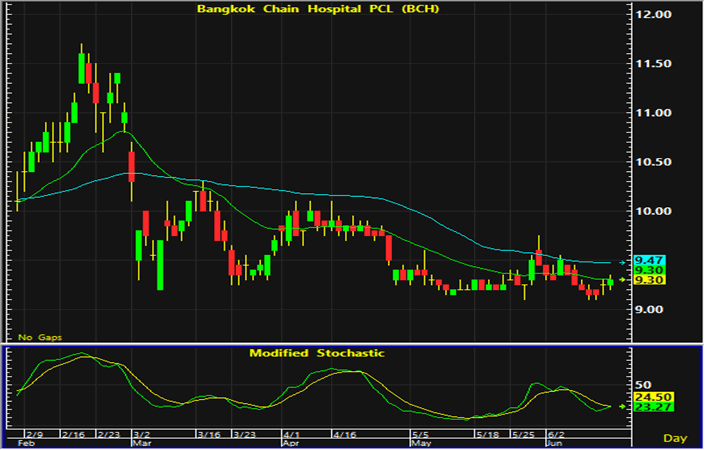Select the 3/23 date marker
The width and height of the screenshot is (705, 450).
click(245, 435)
